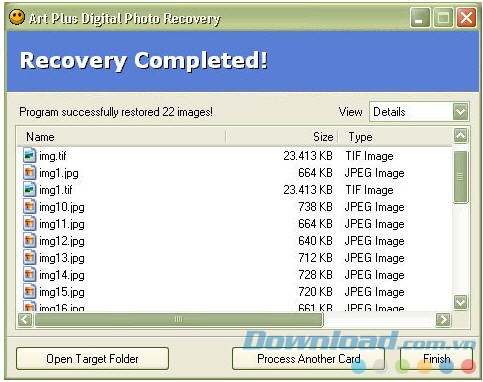Click the TIF file icon next to img1.tif
Screen dimensions: 483x382
pyautogui.click(x=29, y=190)
